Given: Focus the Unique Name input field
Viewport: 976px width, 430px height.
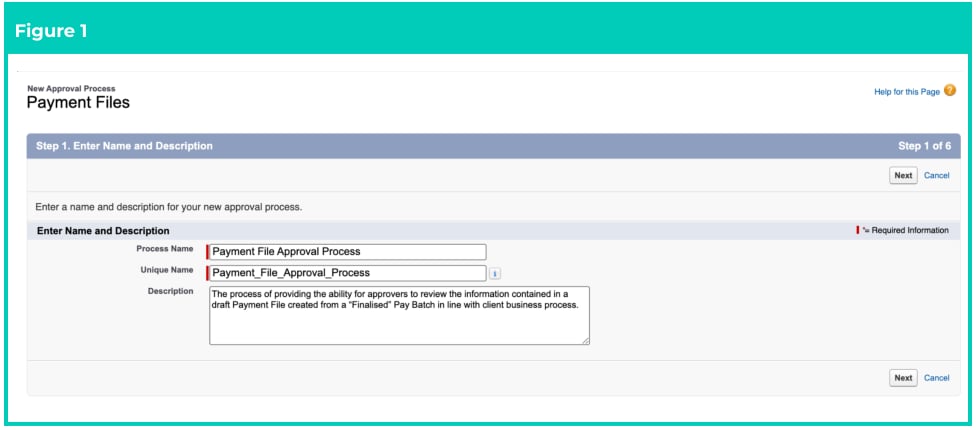Looking at the screenshot, I should [347, 273].
